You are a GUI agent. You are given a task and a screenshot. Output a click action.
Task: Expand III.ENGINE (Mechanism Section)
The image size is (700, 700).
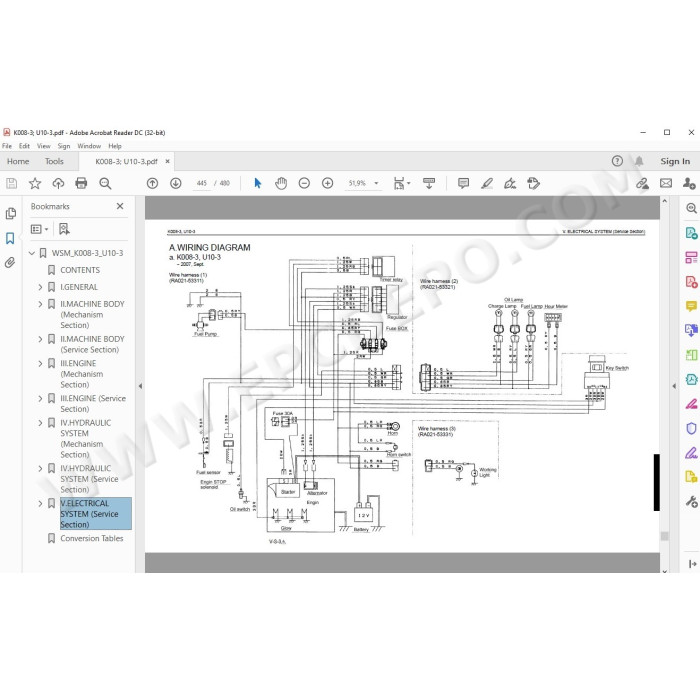[x=40, y=363]
